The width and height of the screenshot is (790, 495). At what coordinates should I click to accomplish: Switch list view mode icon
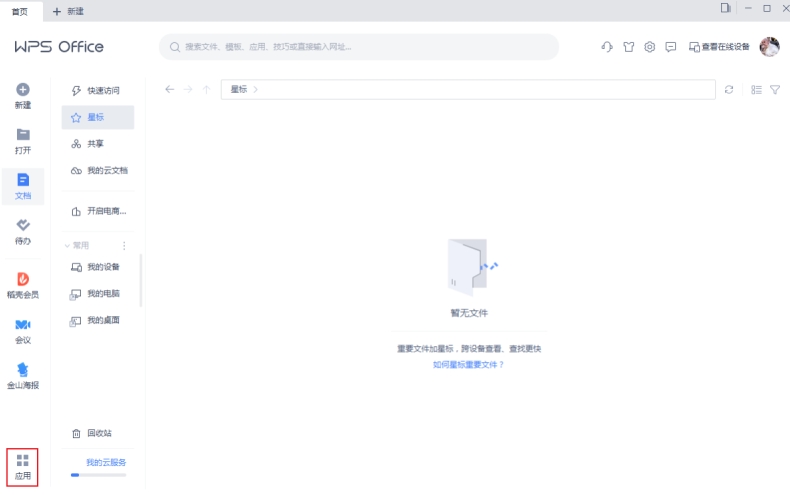[756, 90]
